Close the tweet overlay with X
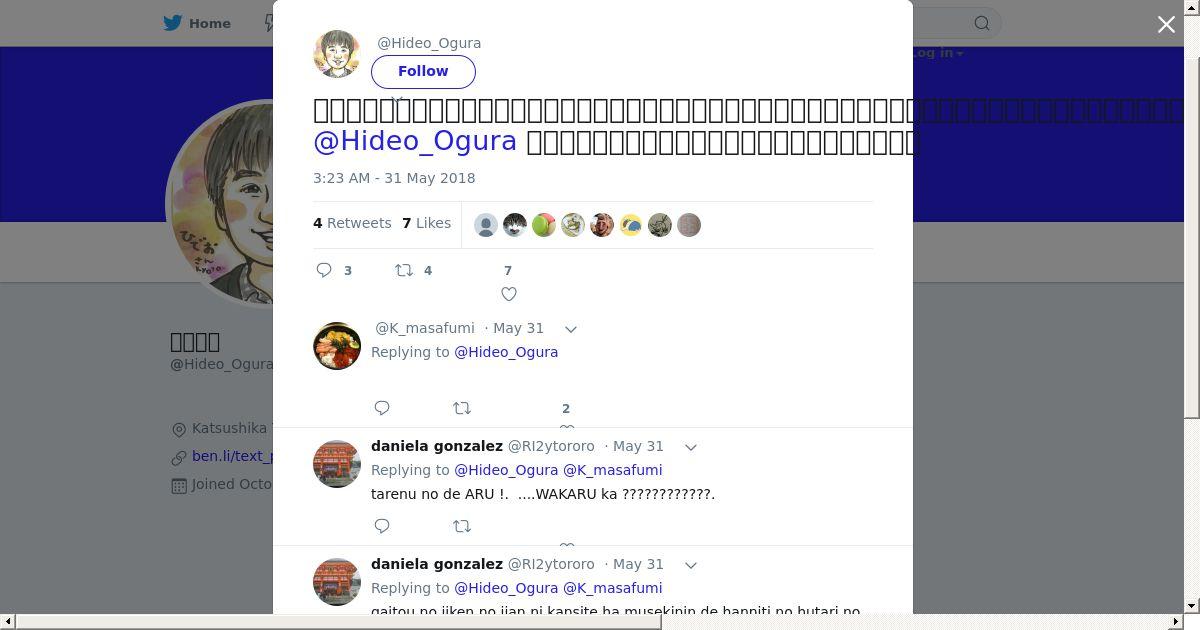 coord(1166,24)
